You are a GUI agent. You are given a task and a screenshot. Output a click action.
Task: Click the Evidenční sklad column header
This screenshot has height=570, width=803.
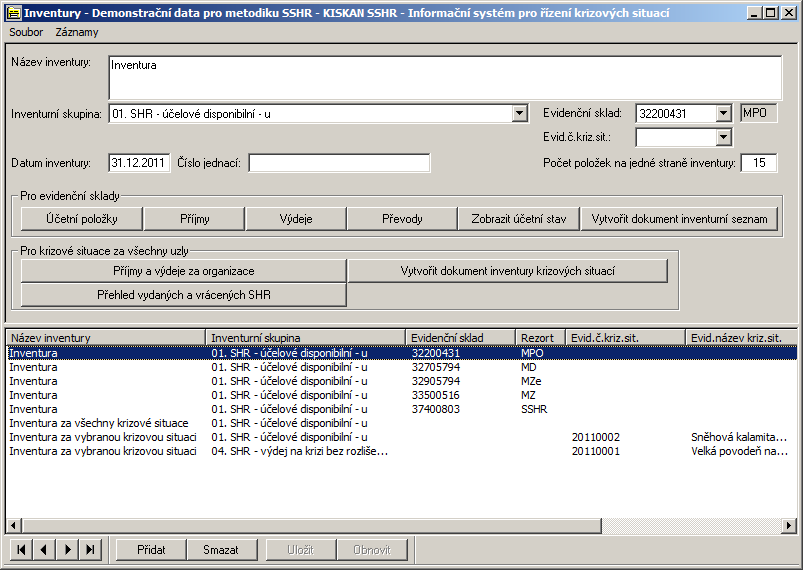point(460,337)
